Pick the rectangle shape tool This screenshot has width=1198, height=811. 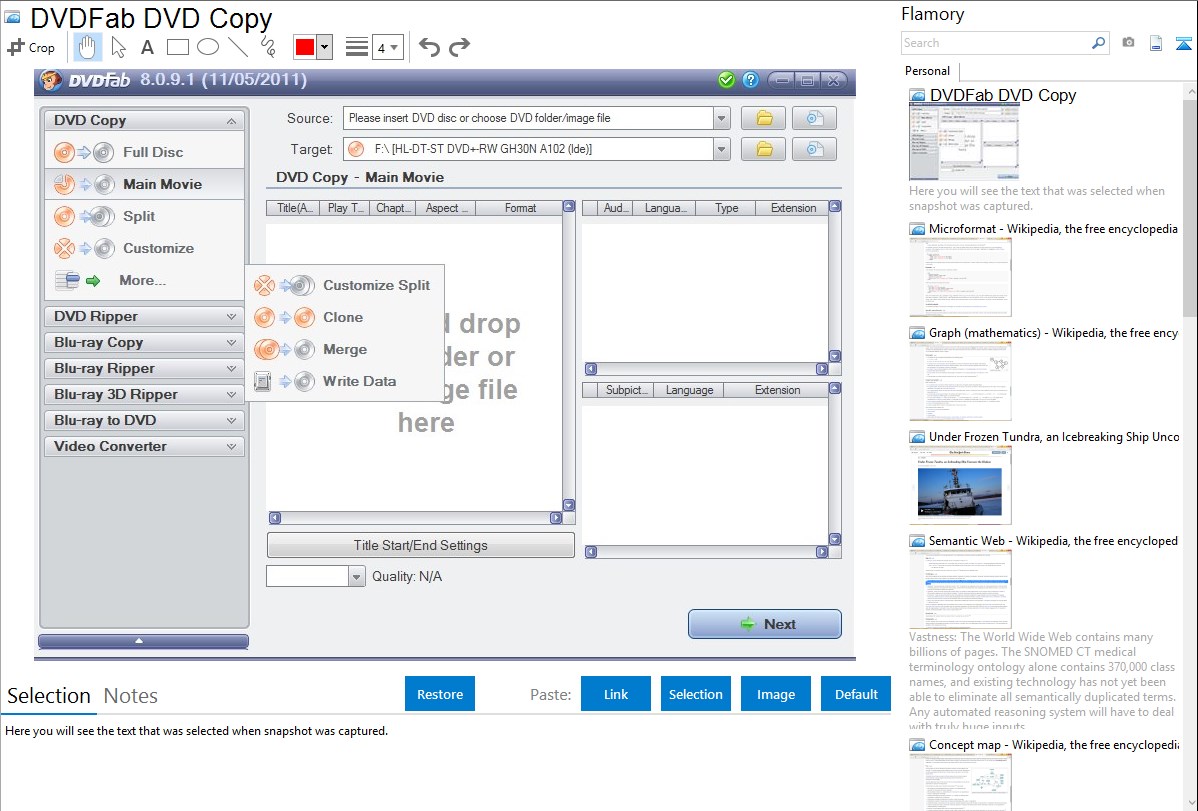(x=177, y=47)
